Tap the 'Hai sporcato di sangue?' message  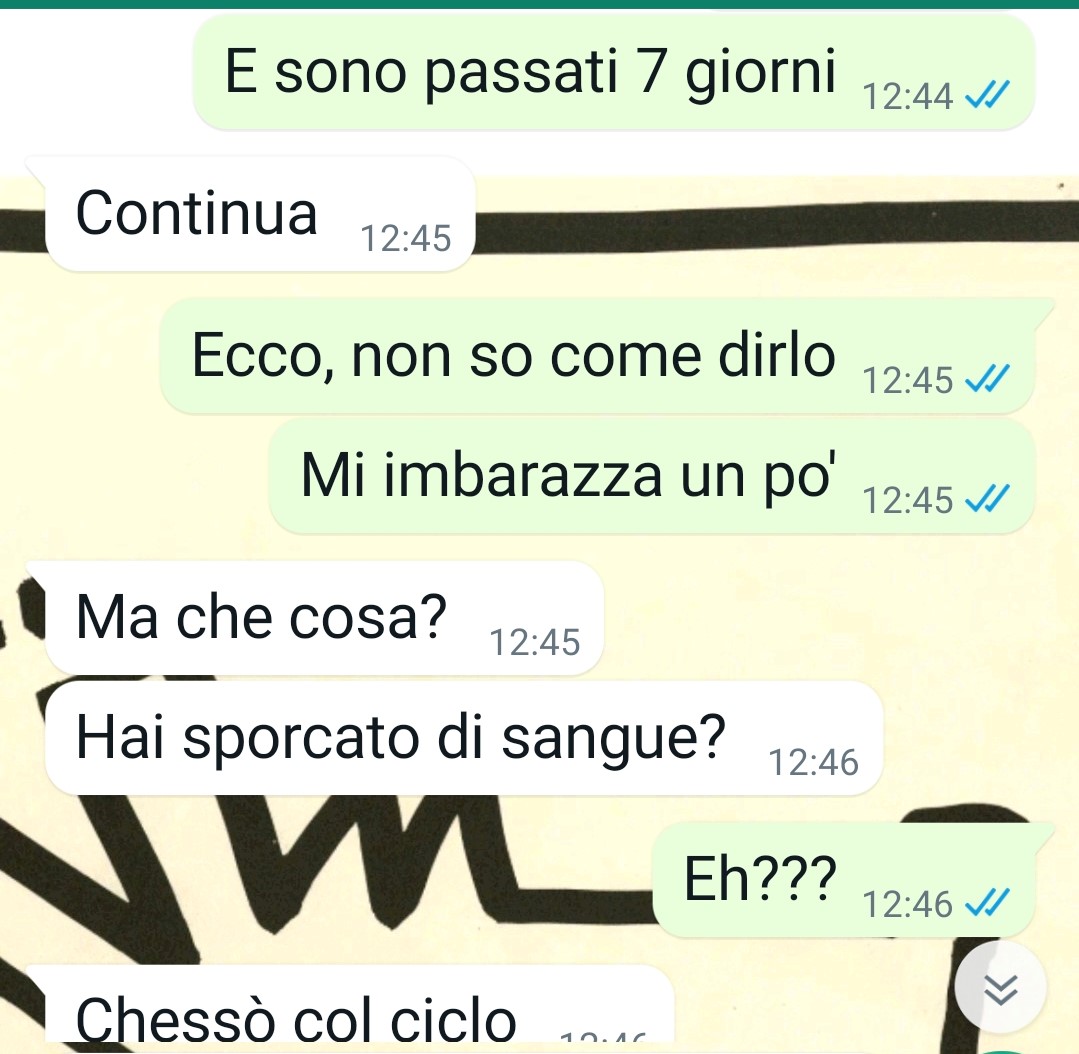[464, 738]
